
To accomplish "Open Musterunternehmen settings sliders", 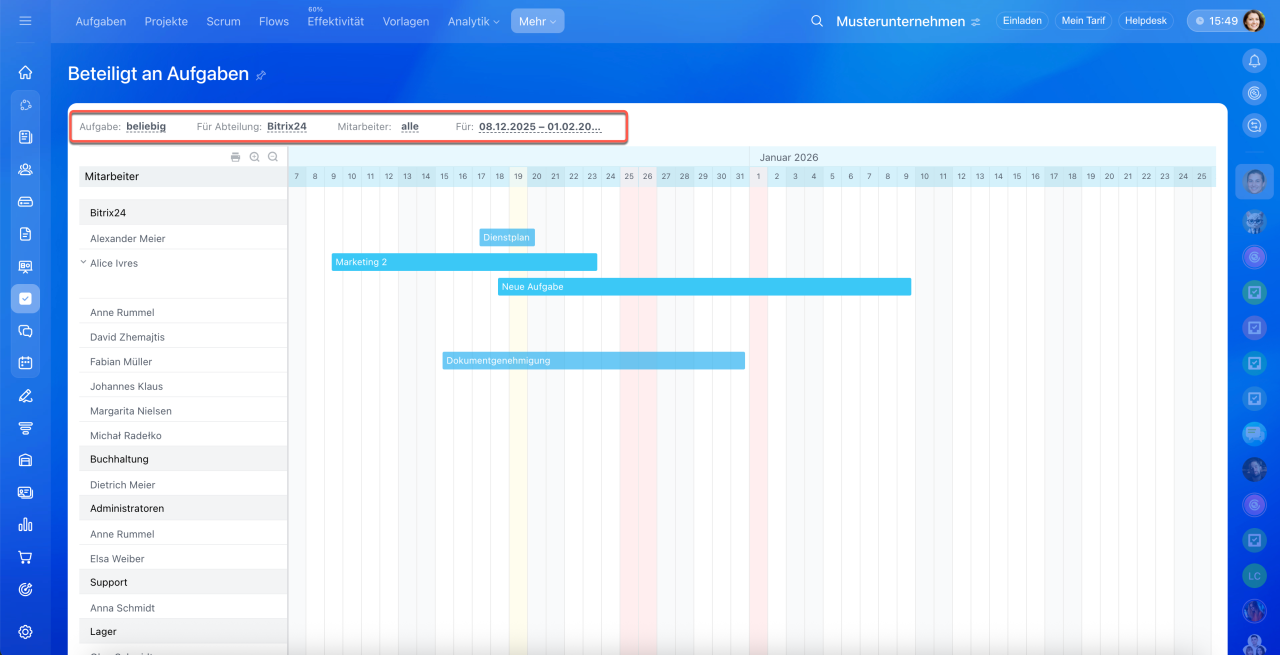I will 975,21.
